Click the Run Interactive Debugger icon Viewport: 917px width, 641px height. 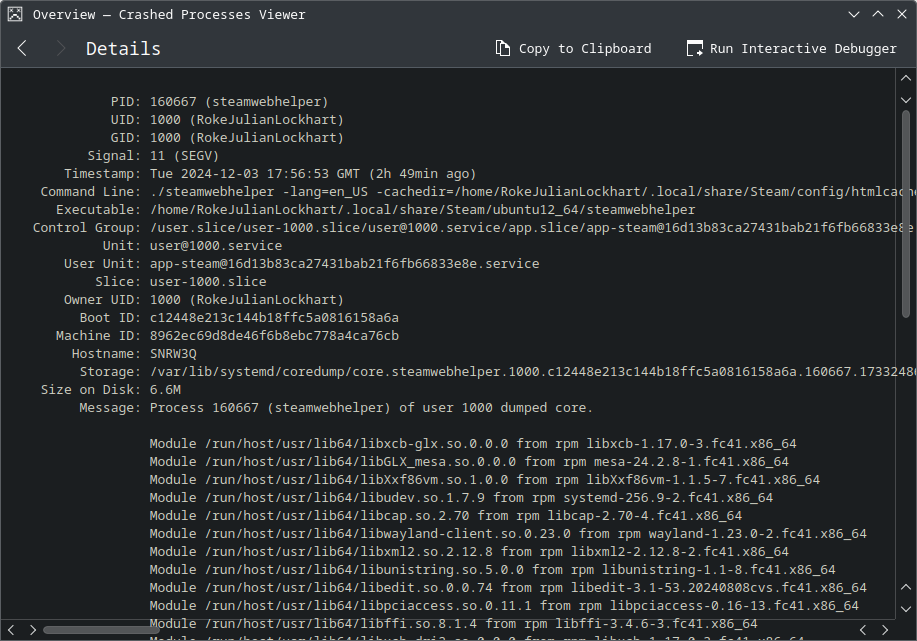point(694,49)
